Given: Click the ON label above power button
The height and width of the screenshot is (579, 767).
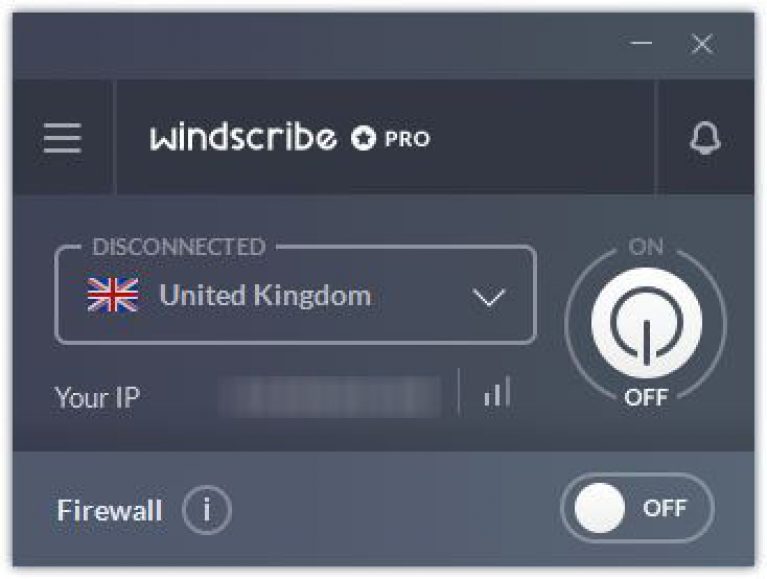Looking at the screenshot, I should (x=646, y=247).
